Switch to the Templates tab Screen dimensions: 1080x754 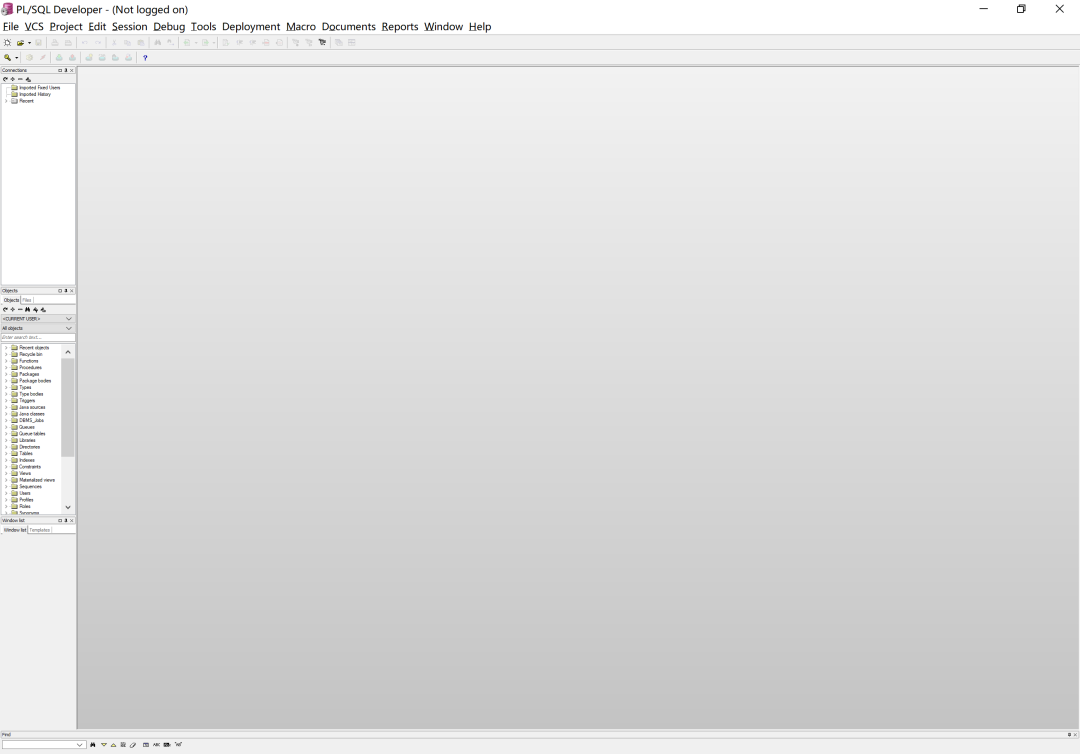tap(39, 530)
